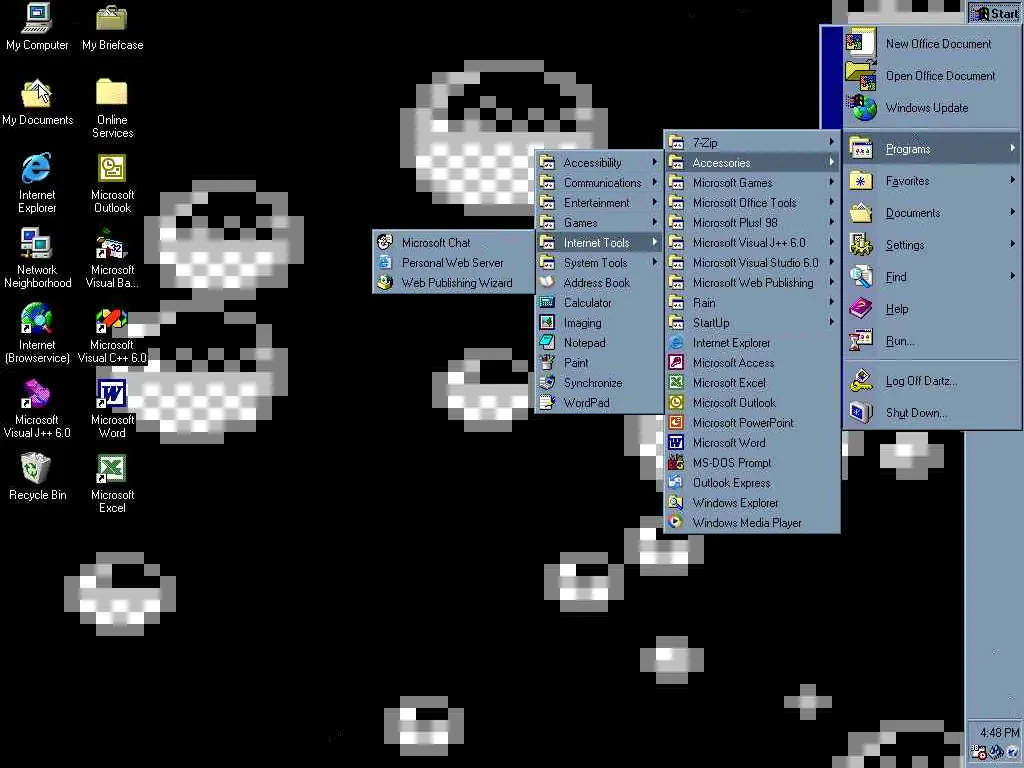The width and height of the screenshot is (1024, 768).
Task: Select the Microsoft Word desktop shortcut
Action: coord(112,409)
